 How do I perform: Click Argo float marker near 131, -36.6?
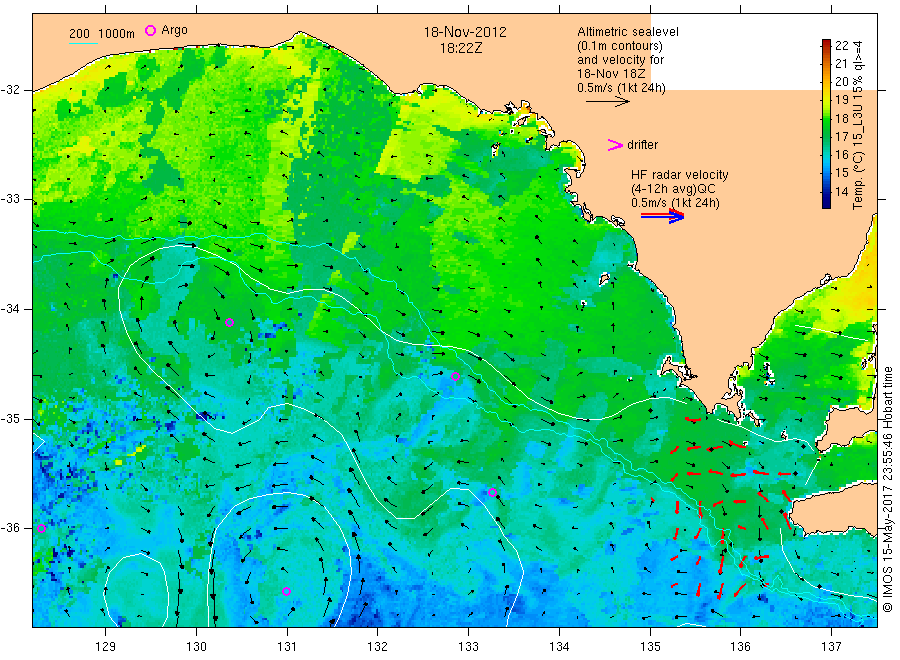pyautogui.click(x=286, y=592)
